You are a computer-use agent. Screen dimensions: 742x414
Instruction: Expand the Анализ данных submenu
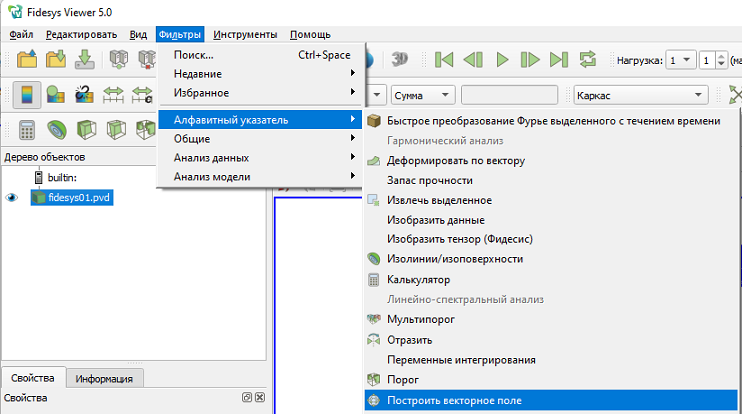coord(261,158)
